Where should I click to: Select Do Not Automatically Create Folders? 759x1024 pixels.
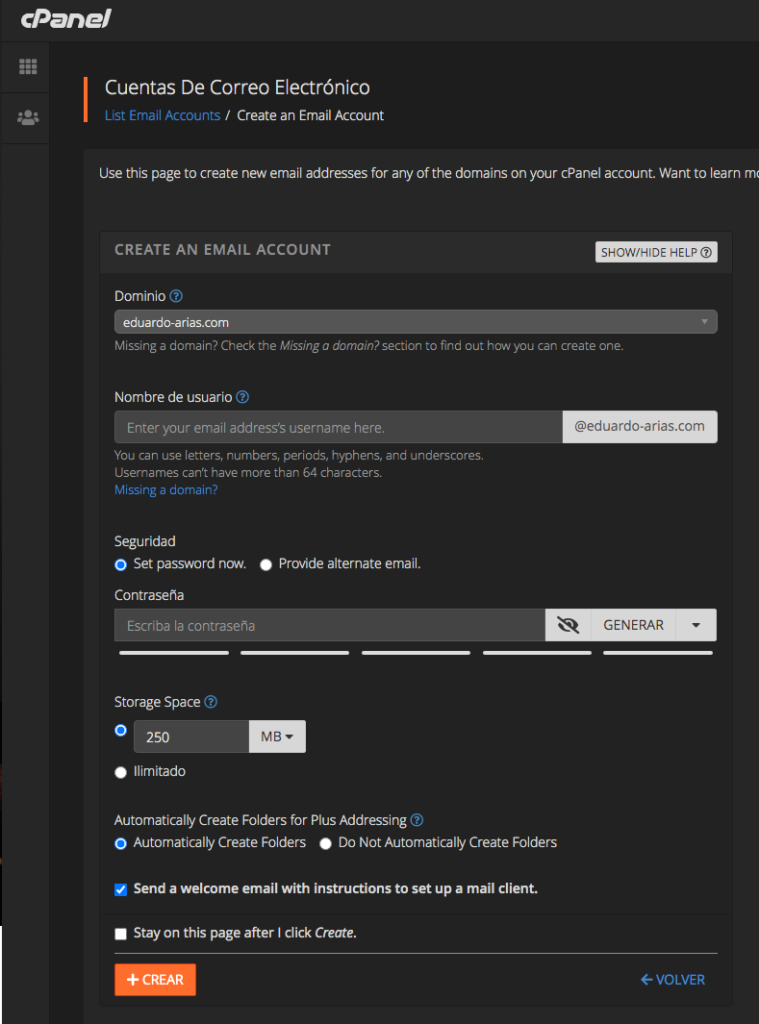325,844
